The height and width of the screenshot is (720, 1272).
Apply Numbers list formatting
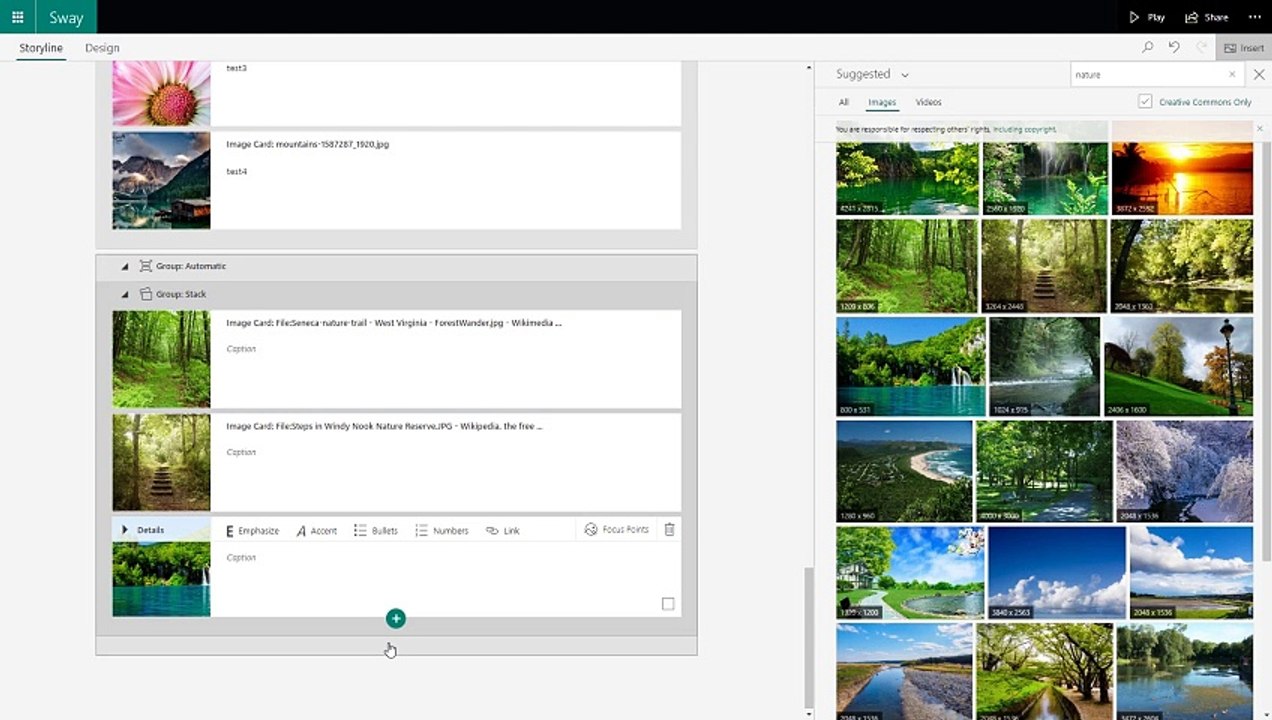[442, 530]
